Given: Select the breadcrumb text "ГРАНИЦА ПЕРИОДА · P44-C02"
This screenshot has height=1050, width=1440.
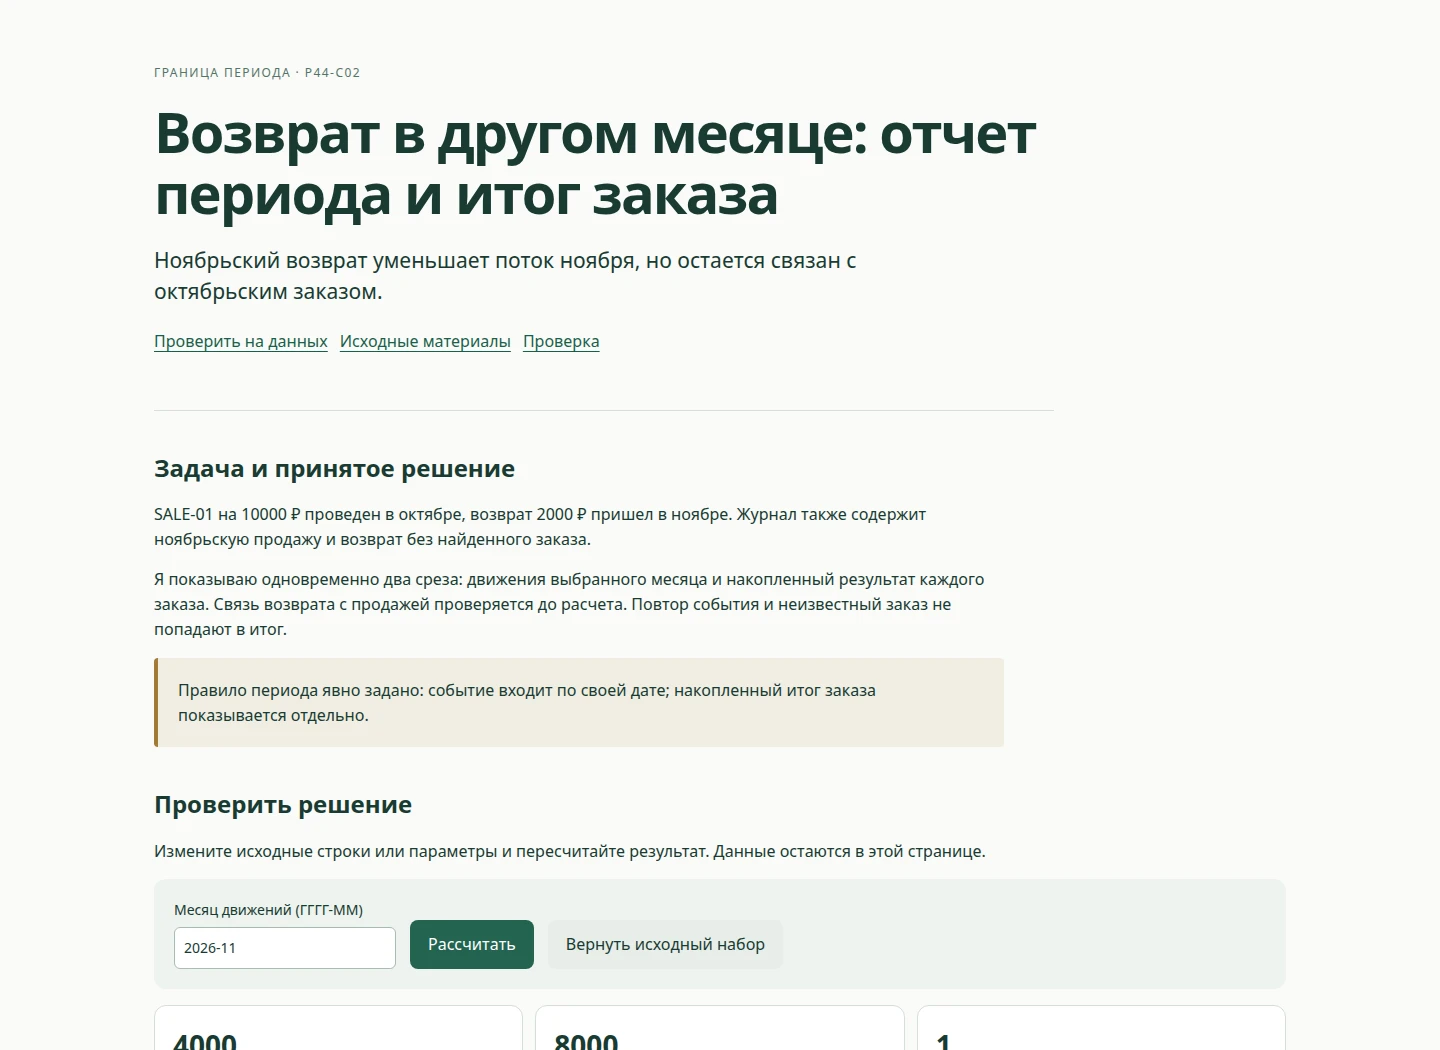Looking at the screenshot, I should pyautogui.click(x=257, y=73).
